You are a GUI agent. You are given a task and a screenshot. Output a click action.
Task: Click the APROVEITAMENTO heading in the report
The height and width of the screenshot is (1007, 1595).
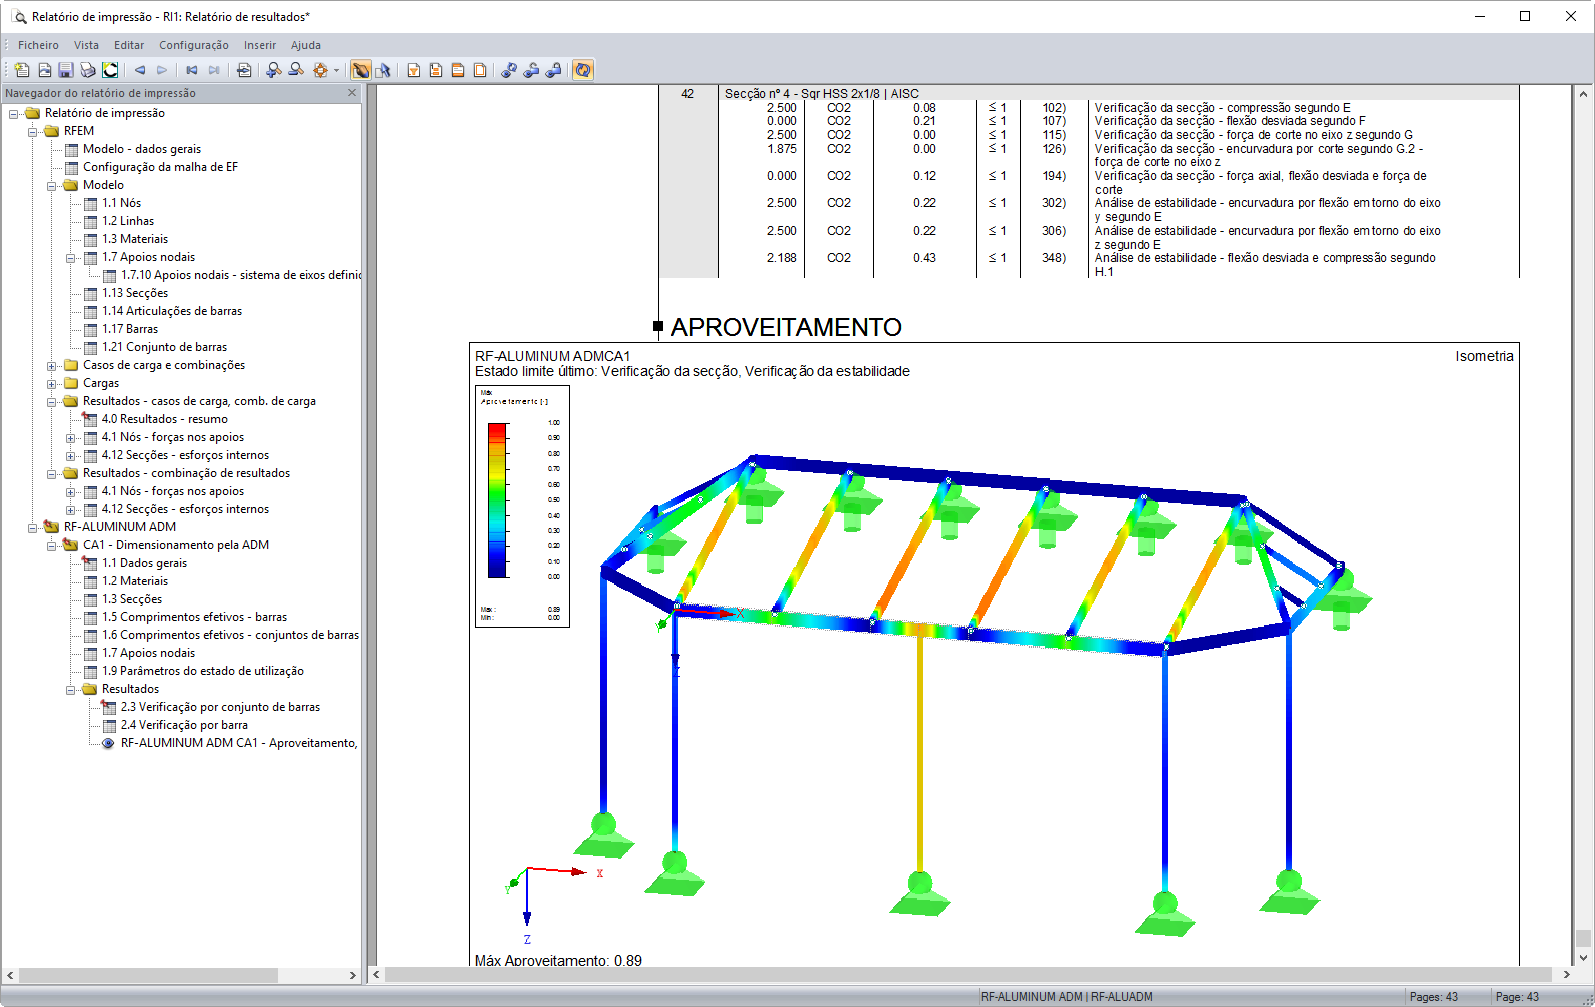click(786, 327)
